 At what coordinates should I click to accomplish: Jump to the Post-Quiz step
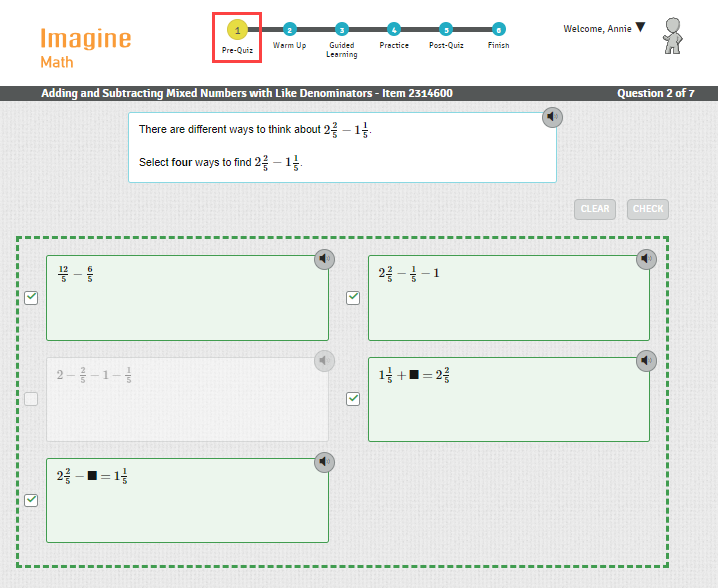coord(445,30)
